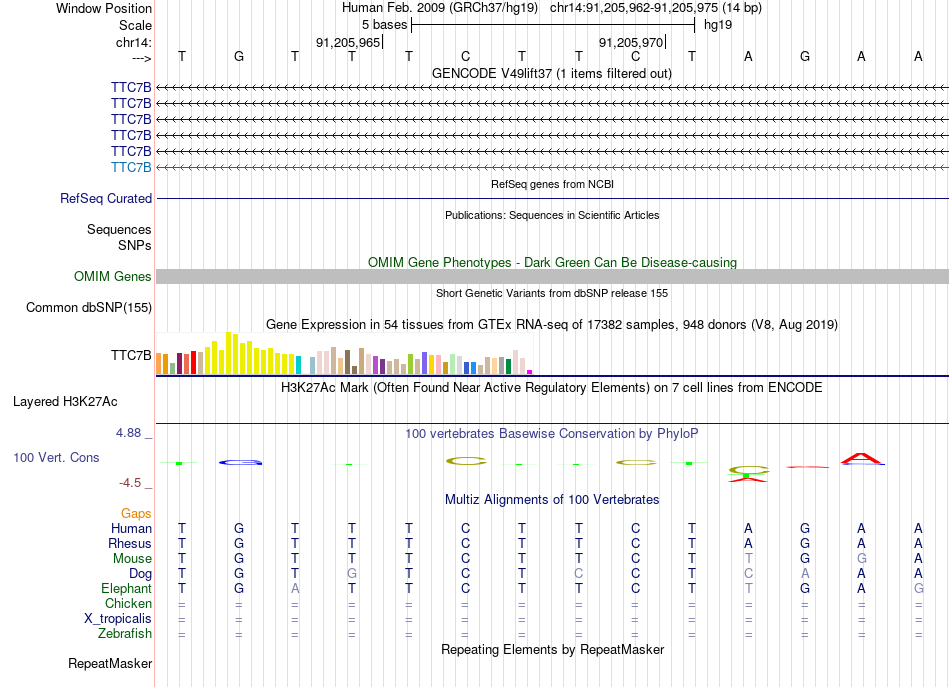
Task: Click the X_tropicalis alignment row label
Action: pyautogui.click(x=118, y=619)
